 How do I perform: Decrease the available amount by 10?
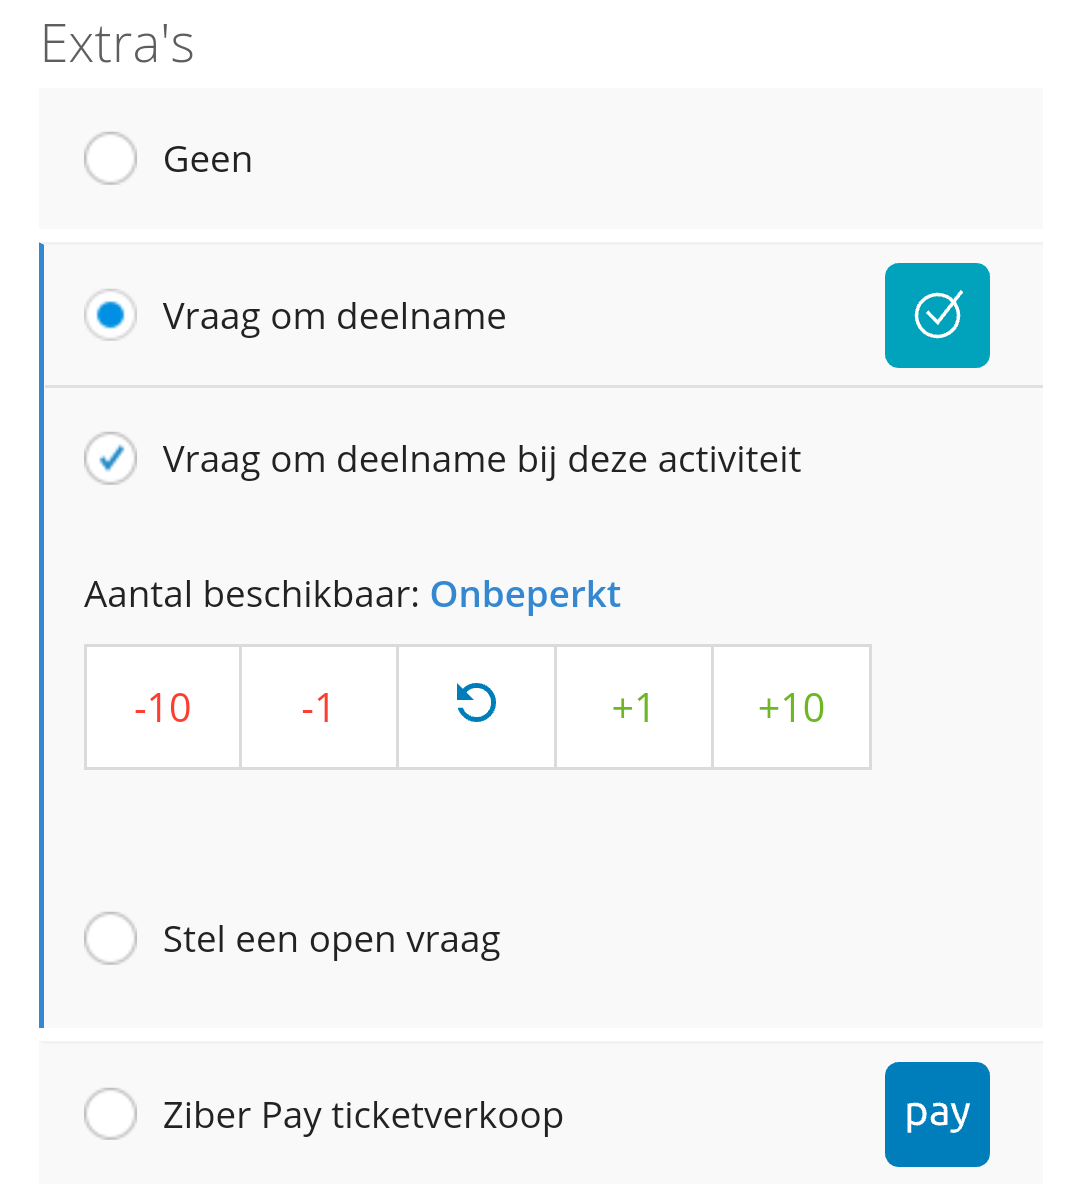click(162, 706)
